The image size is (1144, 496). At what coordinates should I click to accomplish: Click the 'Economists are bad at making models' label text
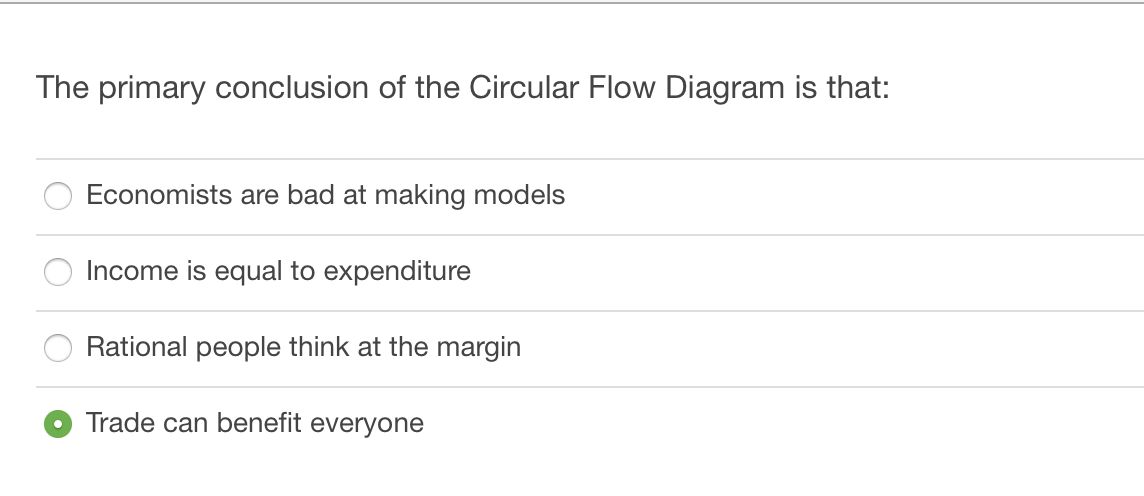pos(325,195)
